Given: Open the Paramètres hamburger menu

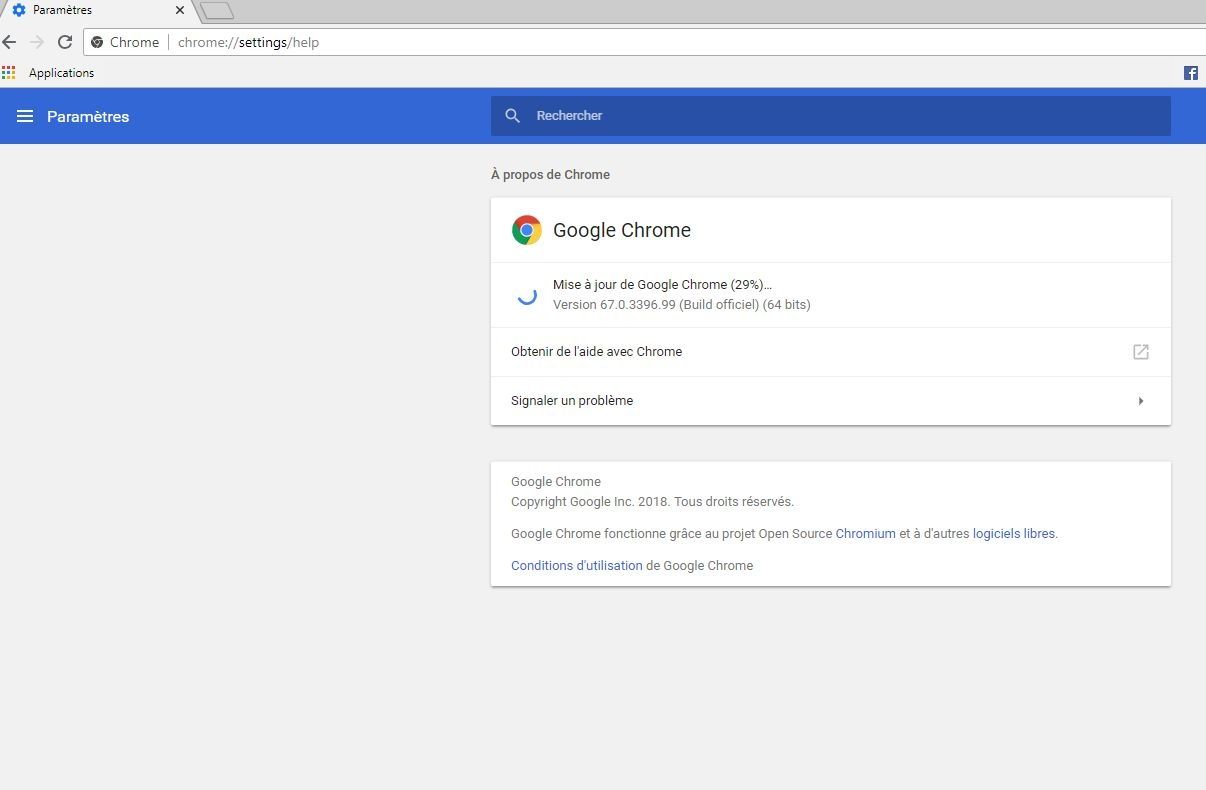Looking at the screenshot, I should click(x=25, y=116).
